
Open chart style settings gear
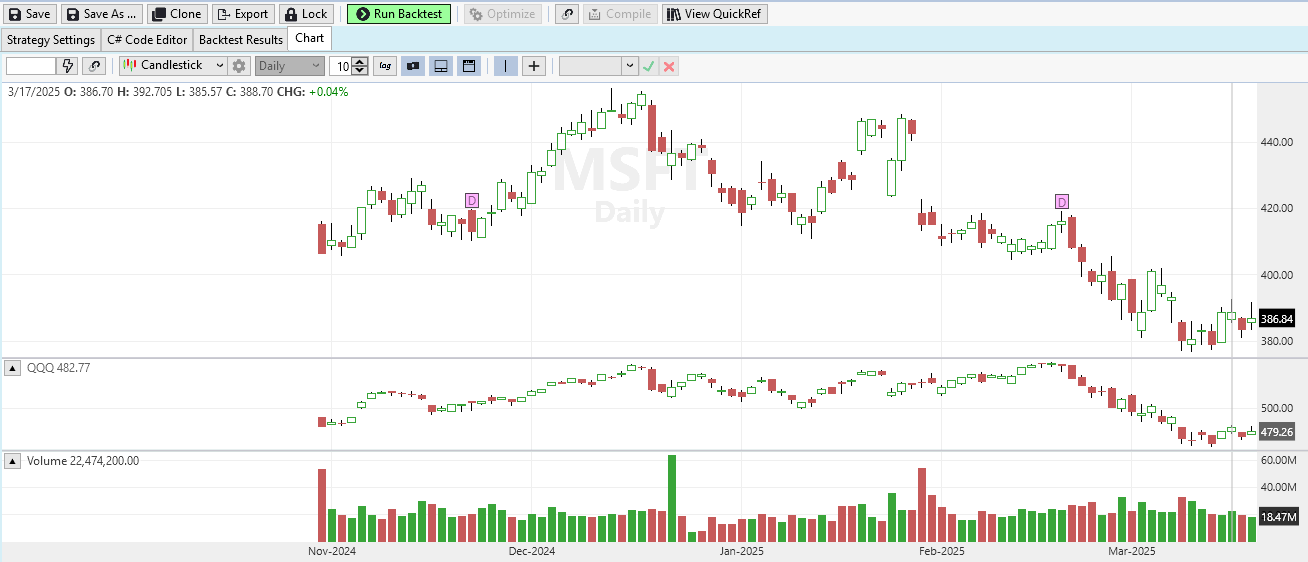pos(239,66)
